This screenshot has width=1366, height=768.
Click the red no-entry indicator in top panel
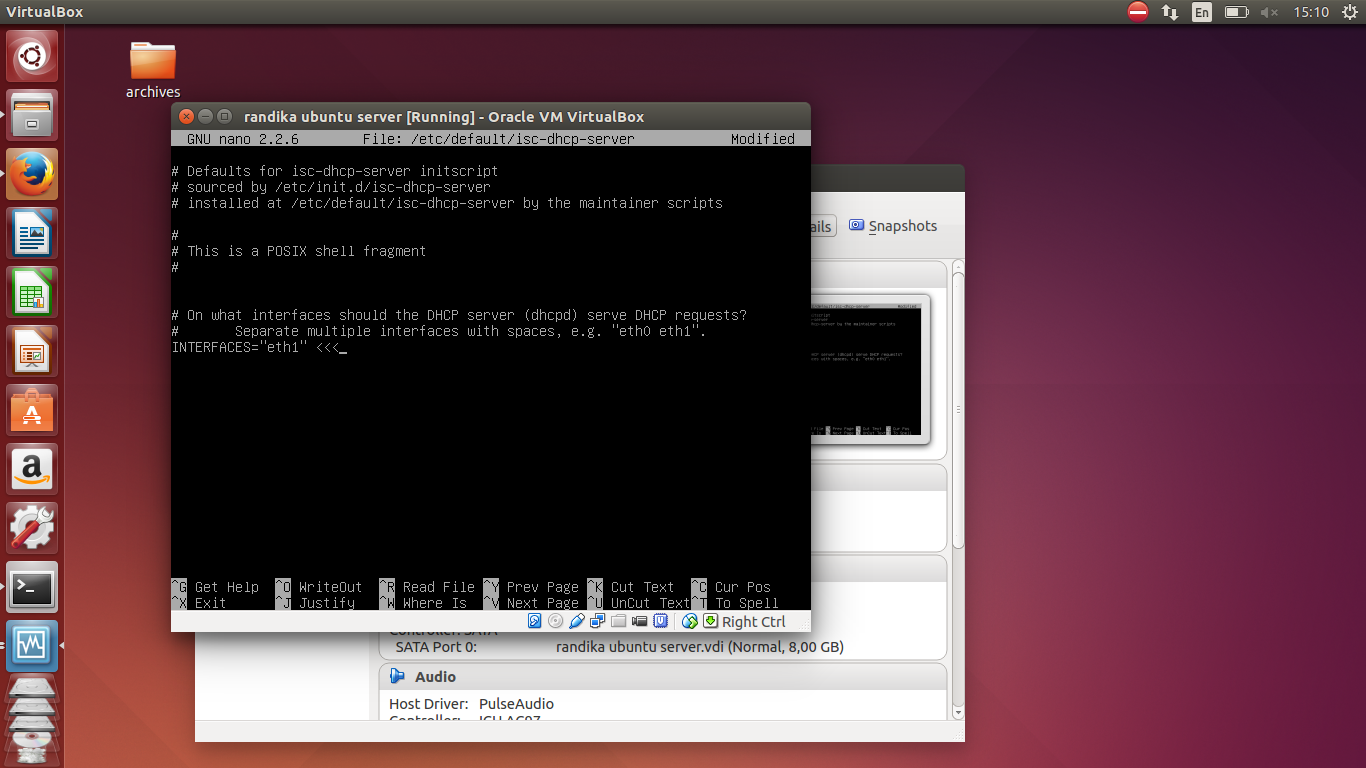[x=1138, y=12]
